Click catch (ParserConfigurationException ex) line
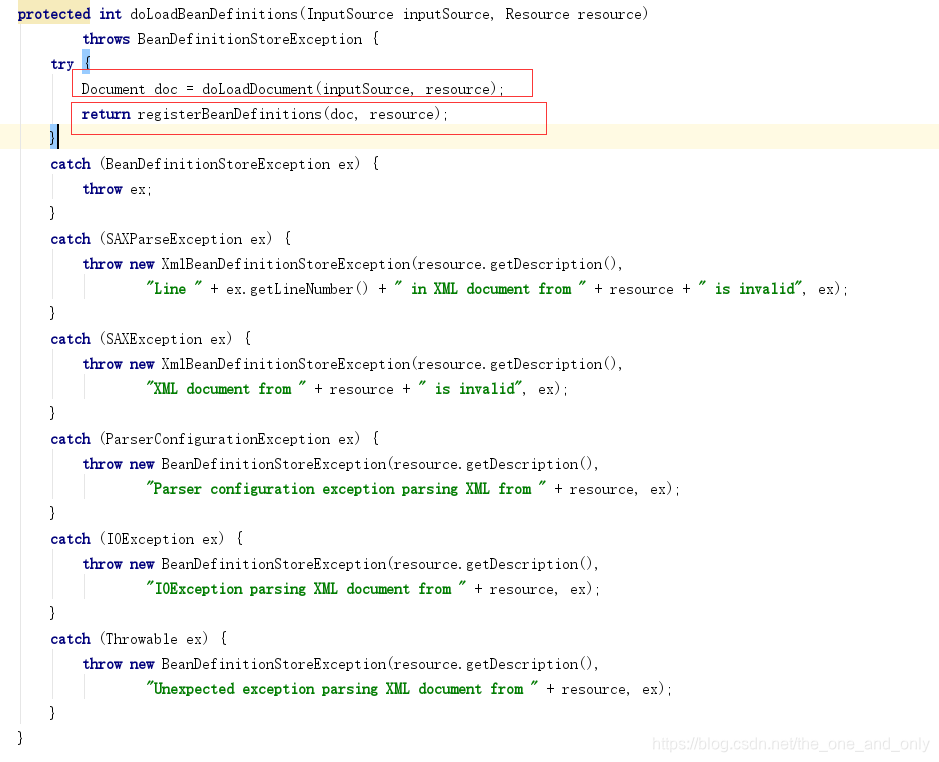 click(214, 439)
